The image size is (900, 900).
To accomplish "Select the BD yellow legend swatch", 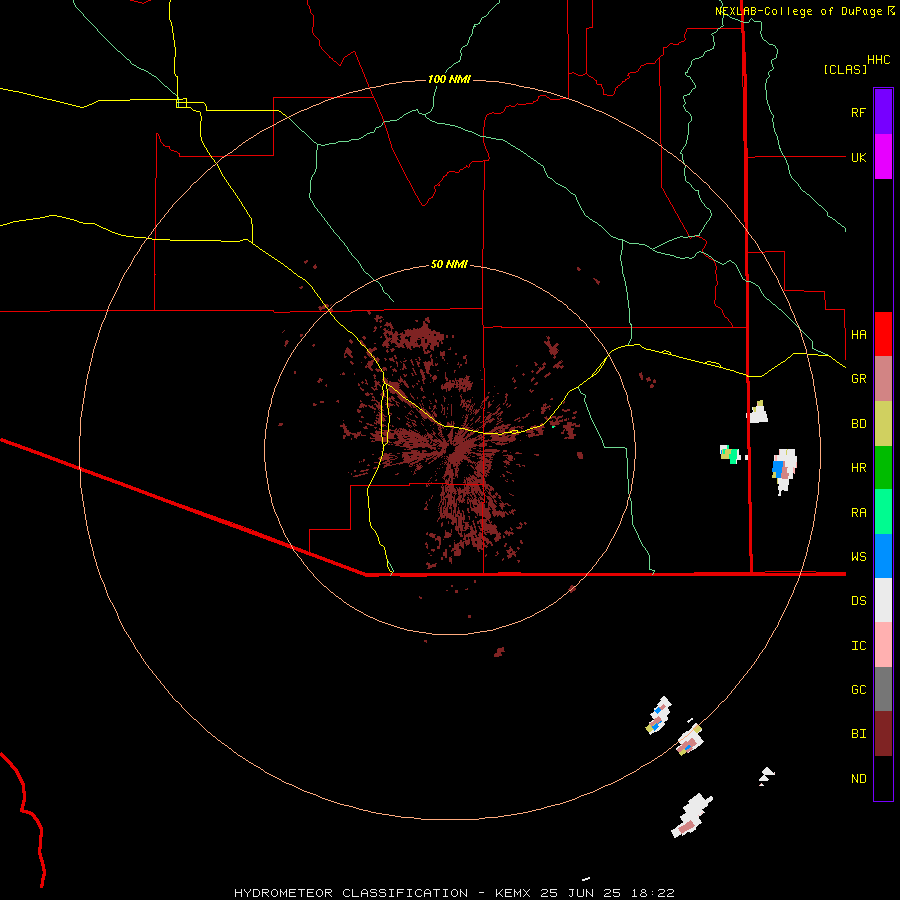I will [x=883, y=424].
